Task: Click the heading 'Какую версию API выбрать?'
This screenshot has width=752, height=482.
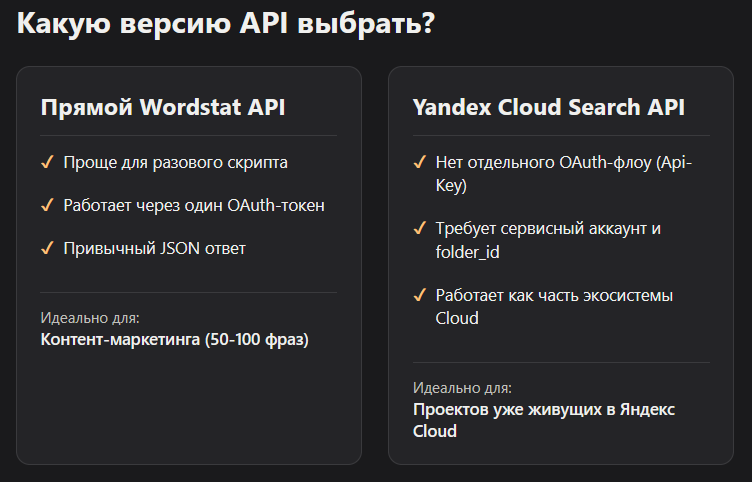Action: tap(225, 24)
